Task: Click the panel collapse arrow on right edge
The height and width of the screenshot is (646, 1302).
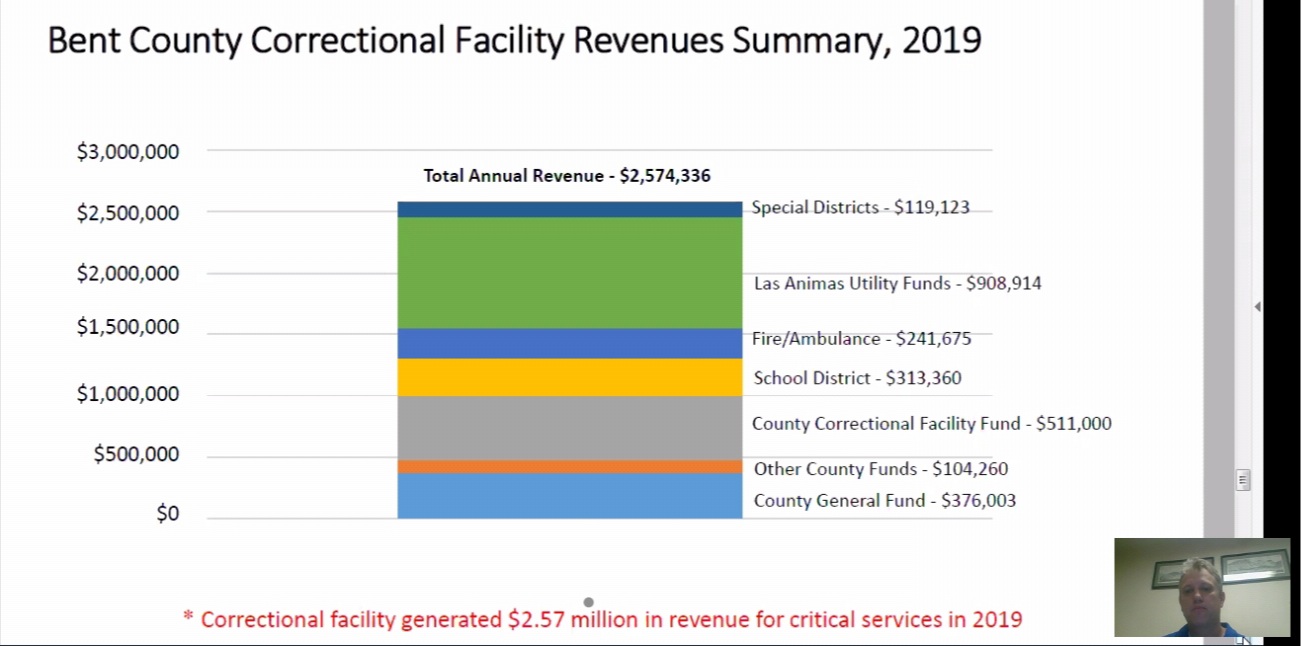Action: (x=1257, y=307)
